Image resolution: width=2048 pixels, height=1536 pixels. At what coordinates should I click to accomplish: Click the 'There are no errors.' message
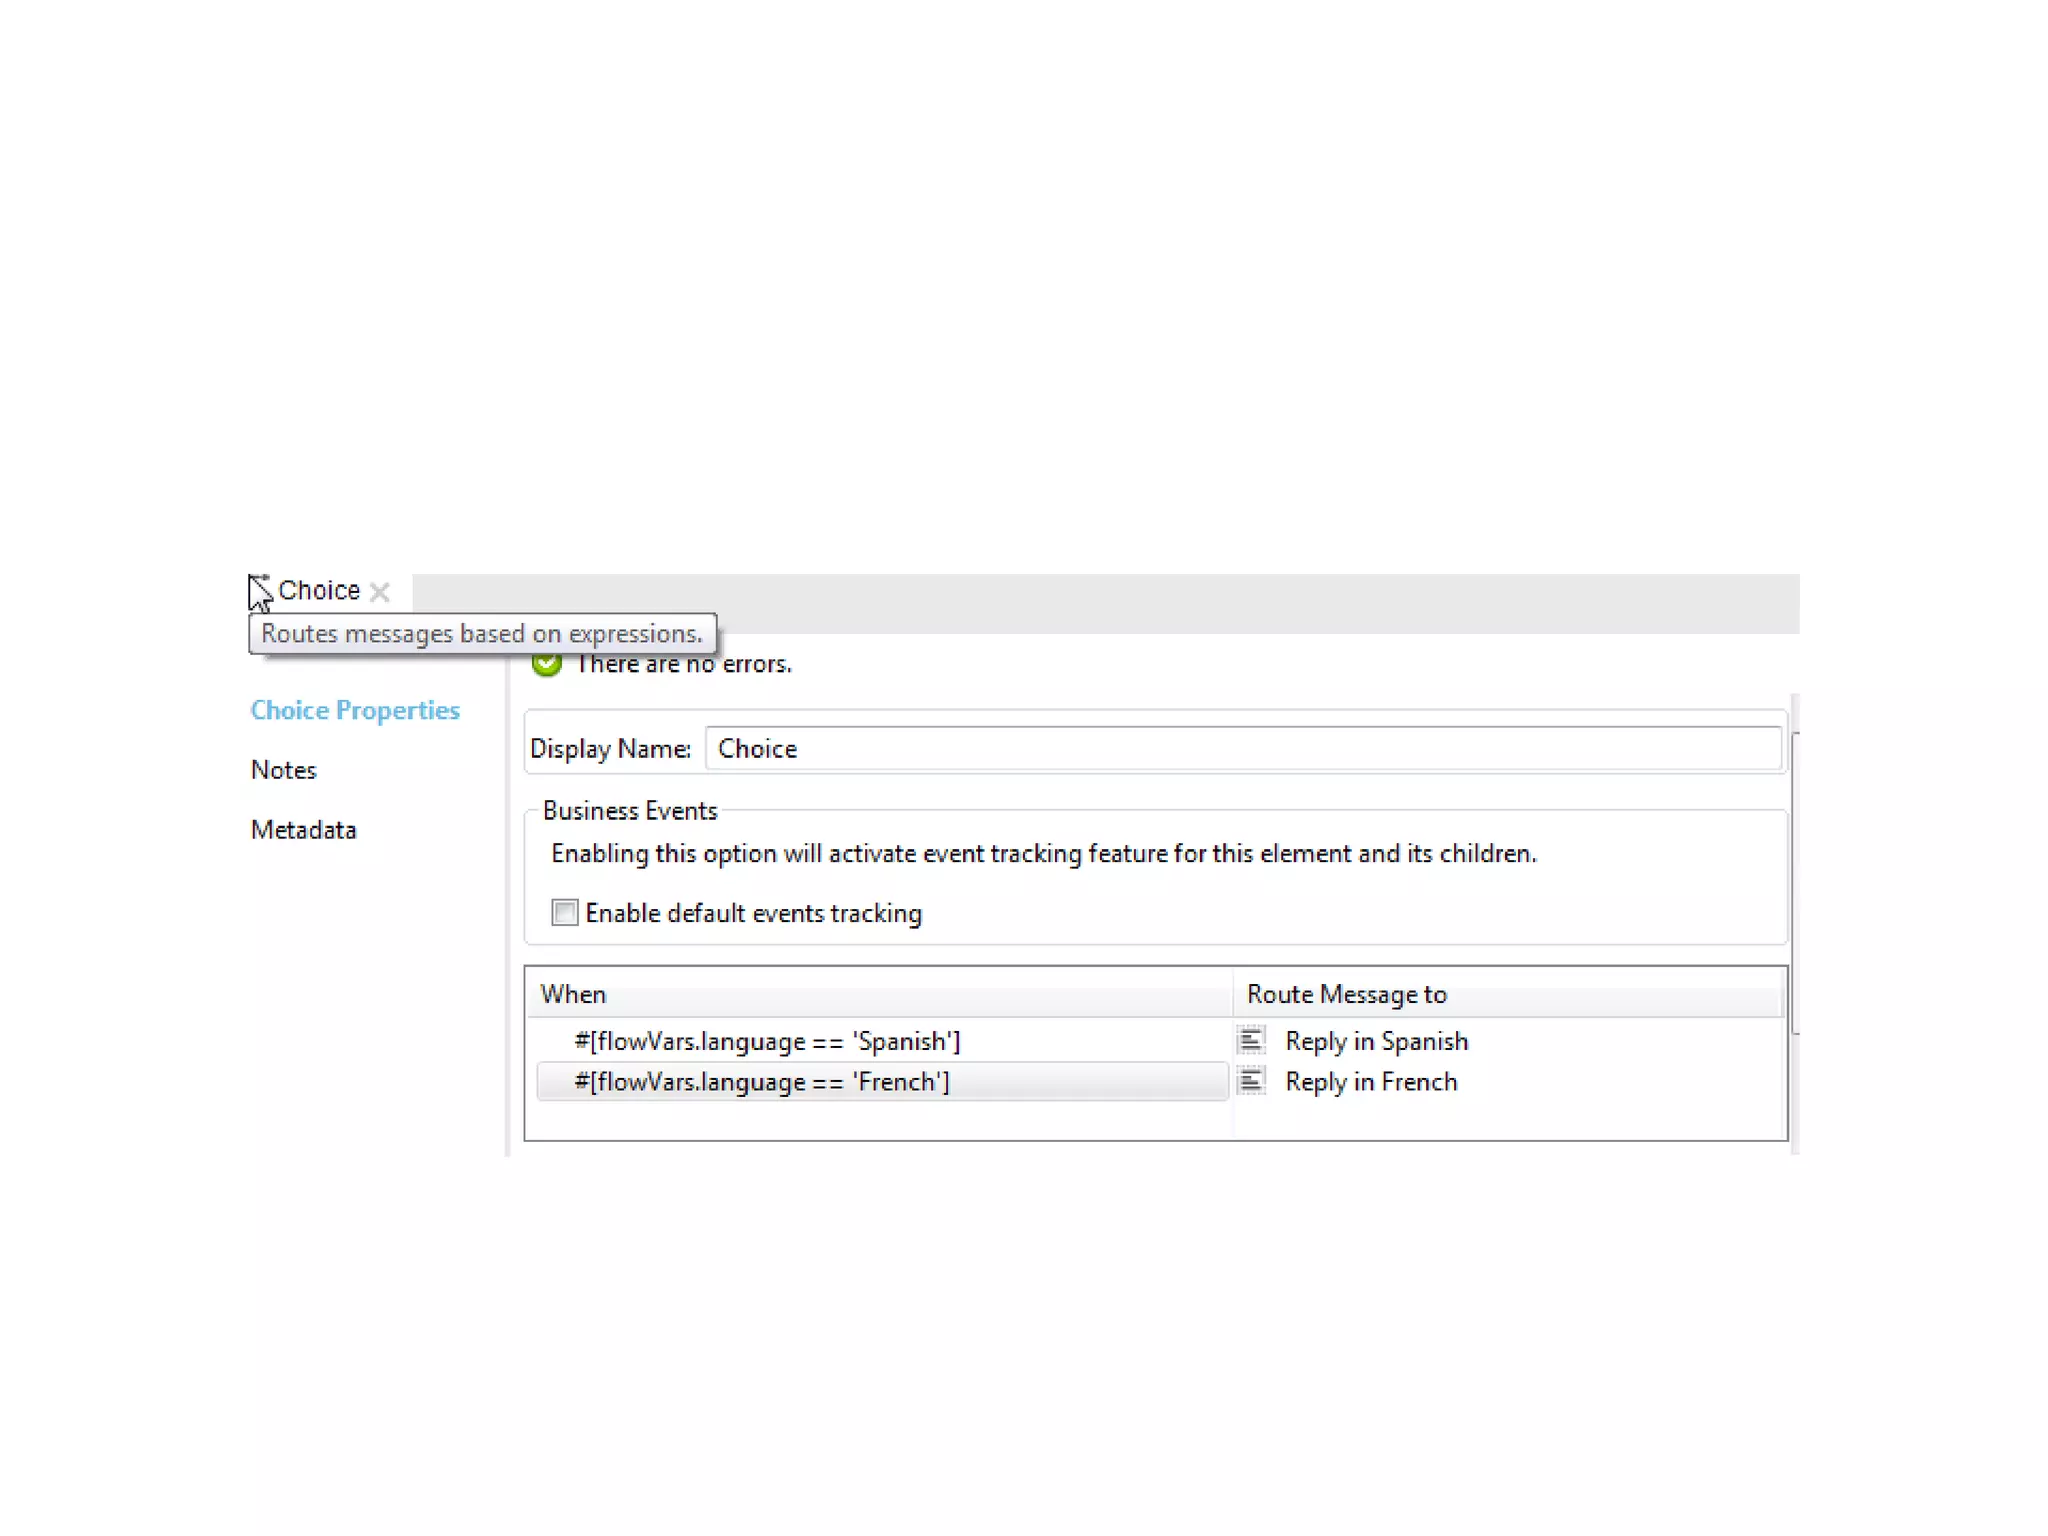[684, 664]
